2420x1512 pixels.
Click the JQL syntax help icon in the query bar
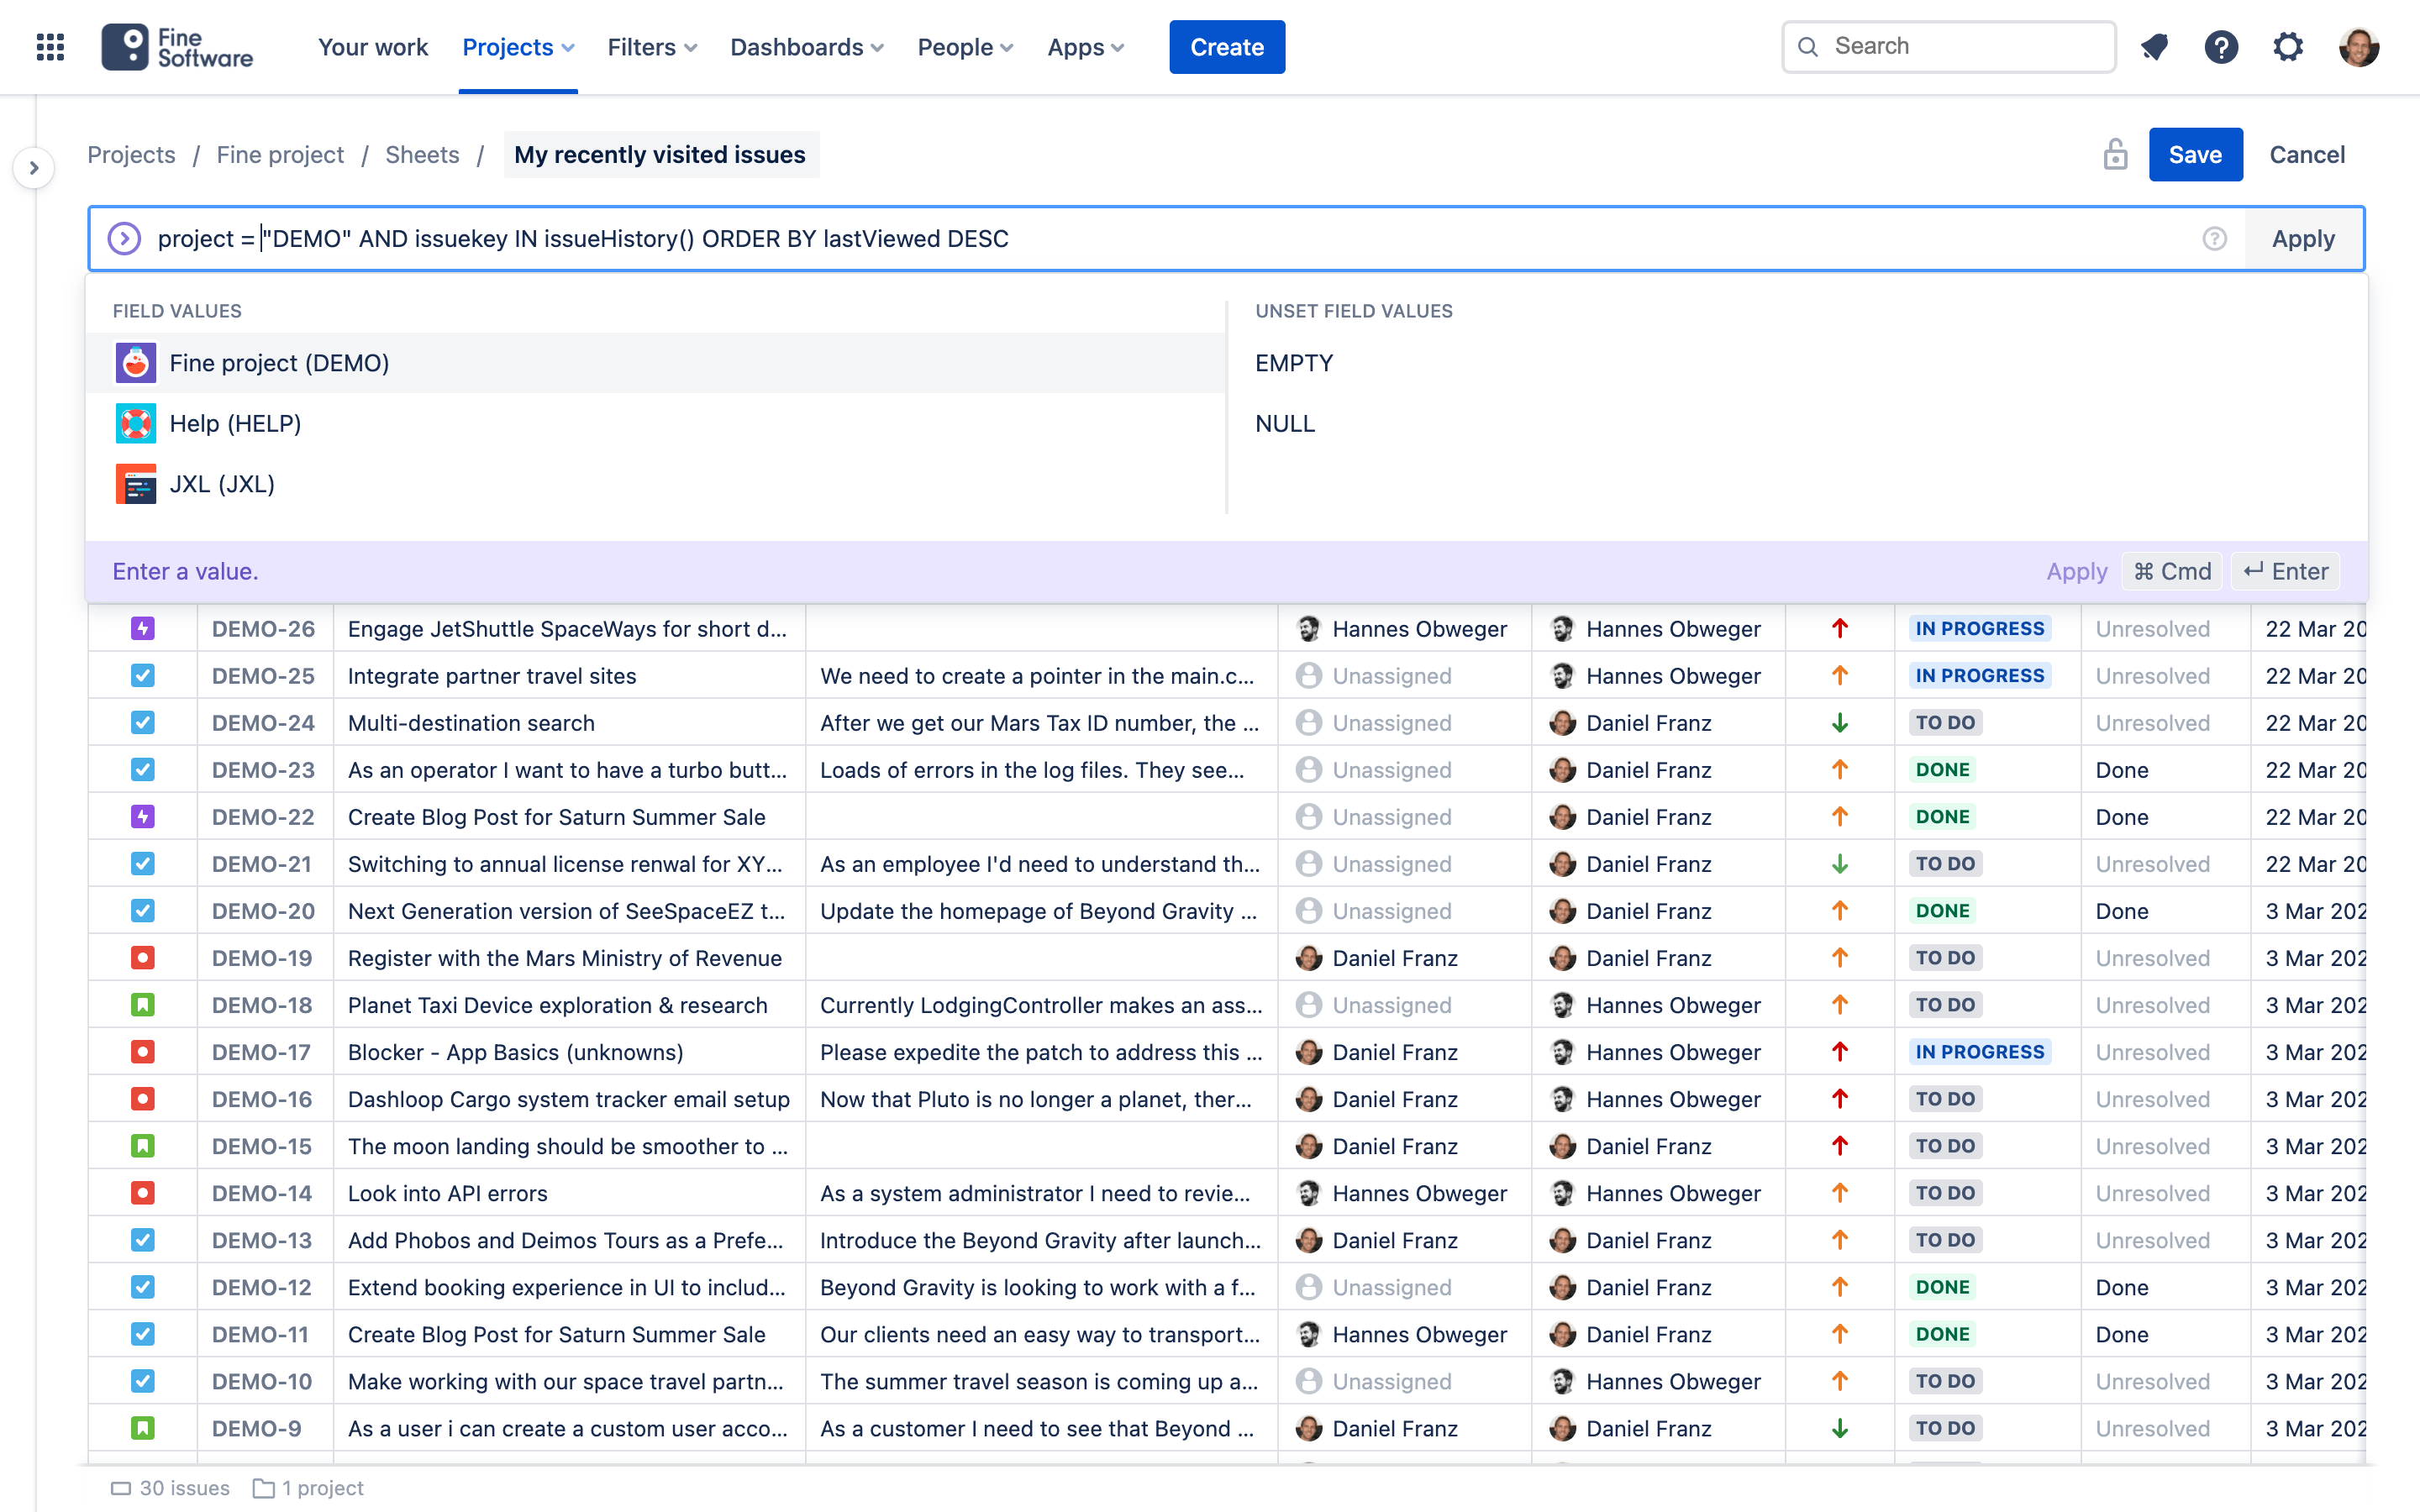(2215, 238)
